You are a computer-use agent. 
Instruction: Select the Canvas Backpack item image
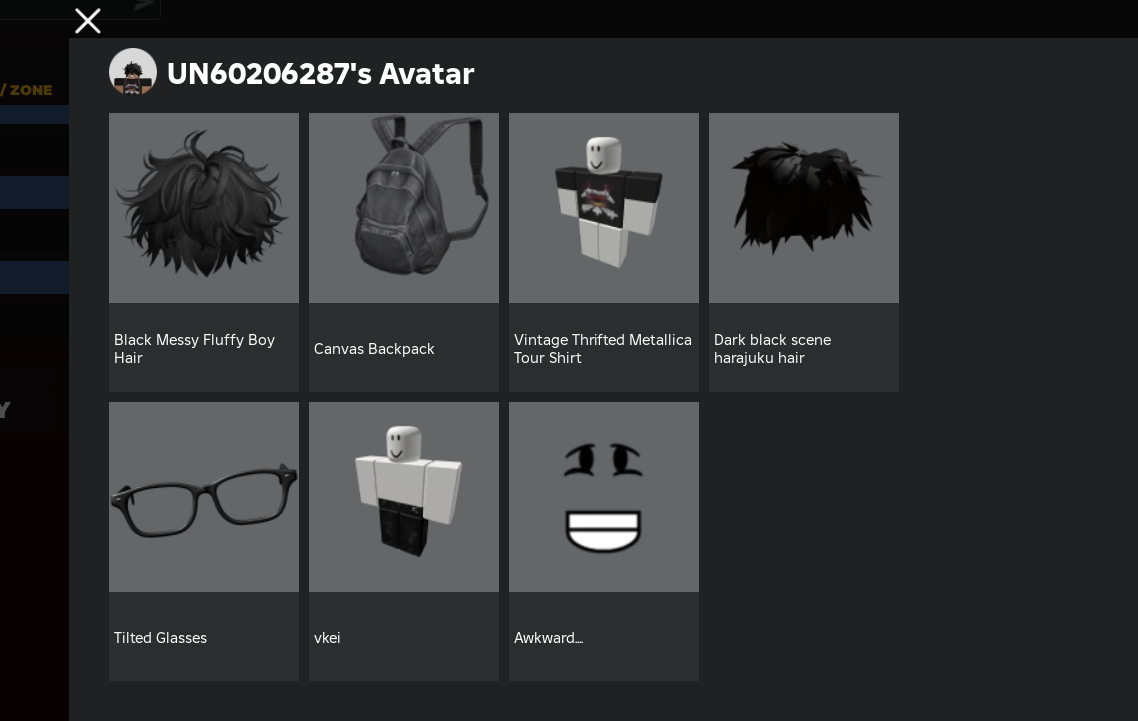404,208
